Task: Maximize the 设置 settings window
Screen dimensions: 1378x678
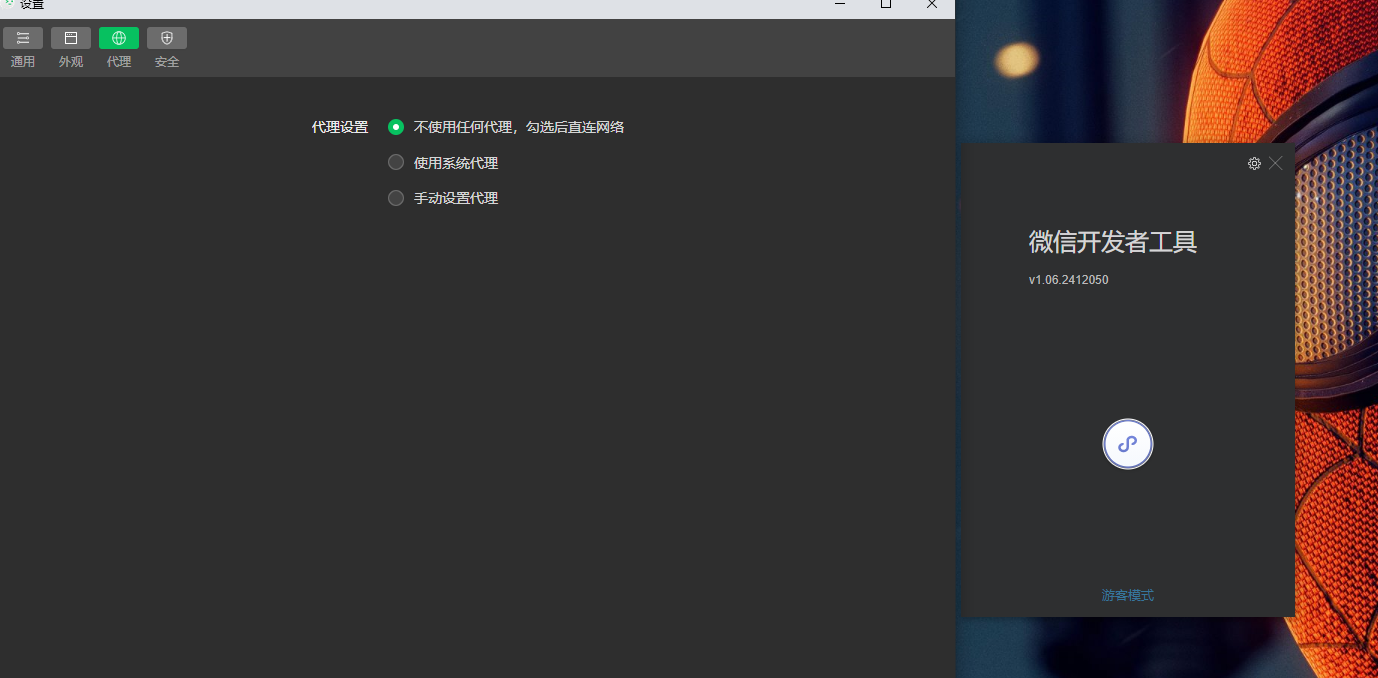Action: click(x=886, y=4)
